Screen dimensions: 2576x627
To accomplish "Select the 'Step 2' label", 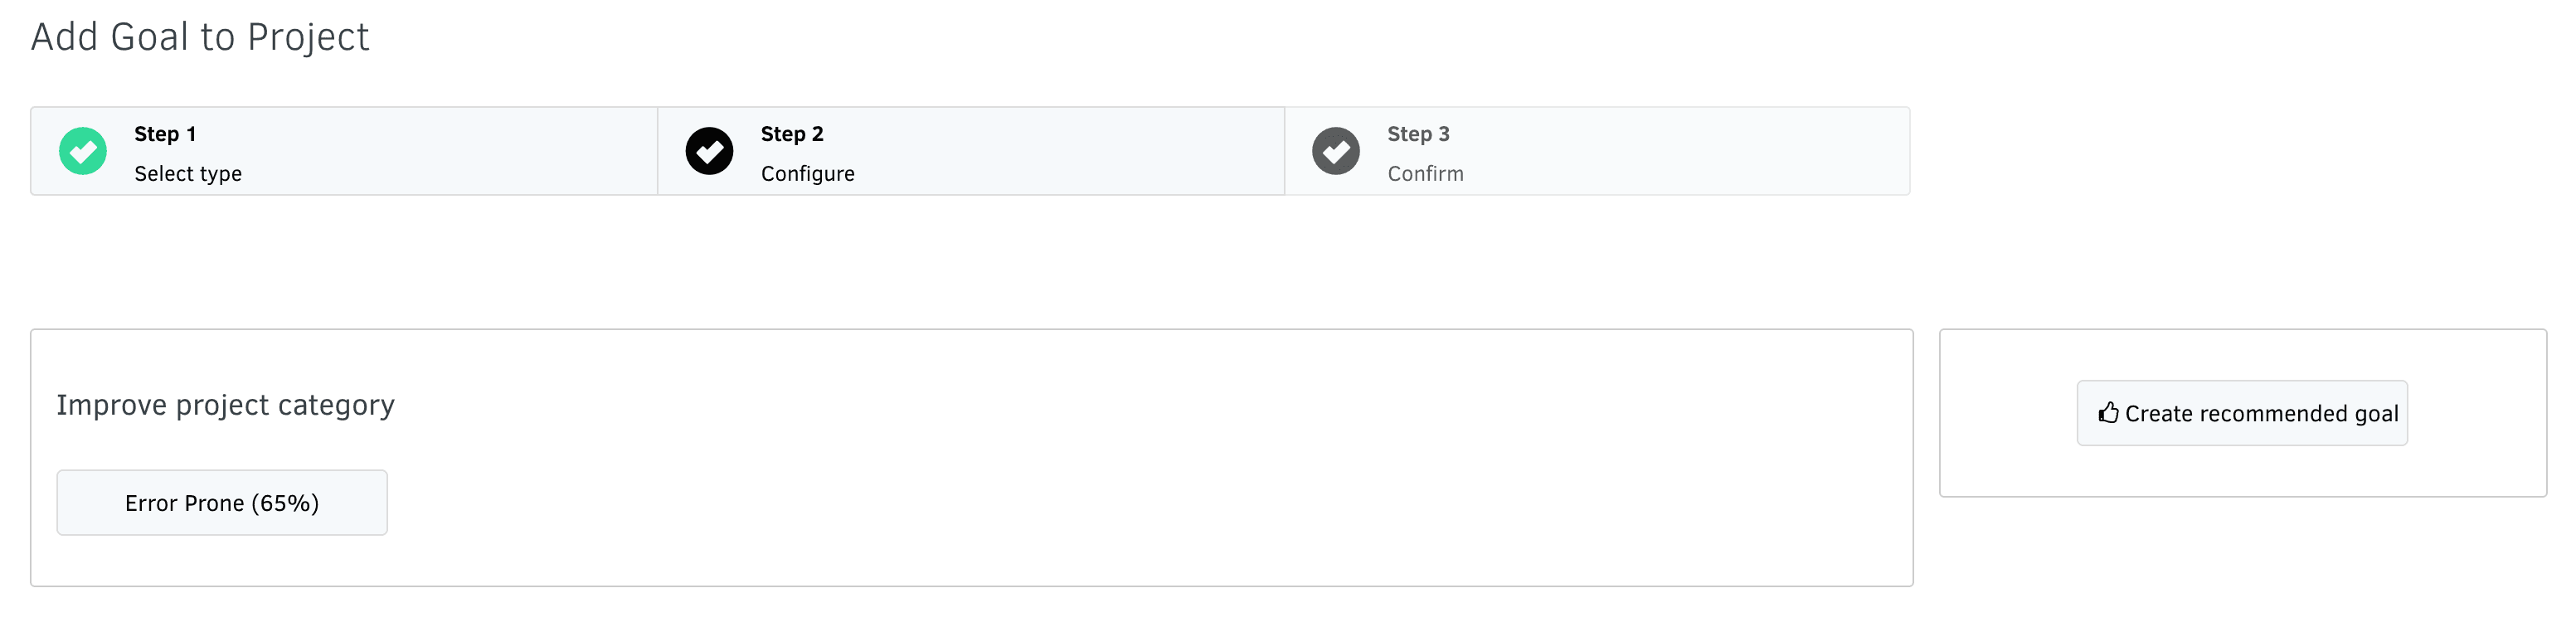I will (792, 134).
